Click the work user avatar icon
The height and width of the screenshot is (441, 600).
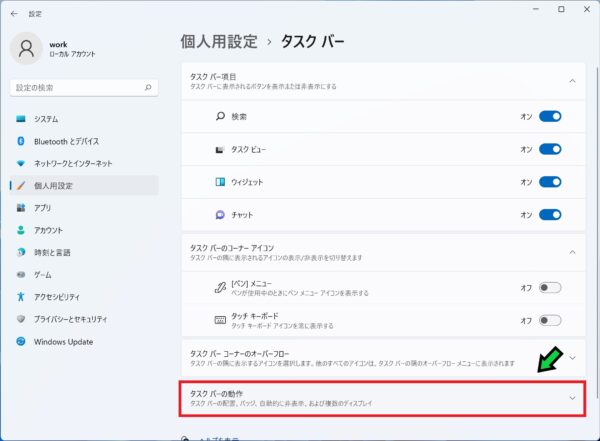(x=26, y=49)
